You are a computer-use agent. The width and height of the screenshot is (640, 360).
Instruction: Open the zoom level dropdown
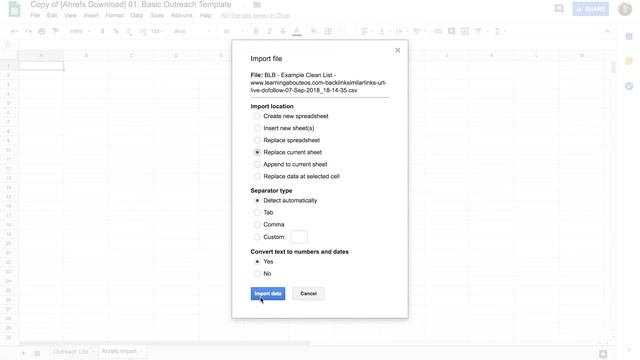(80, 31)
